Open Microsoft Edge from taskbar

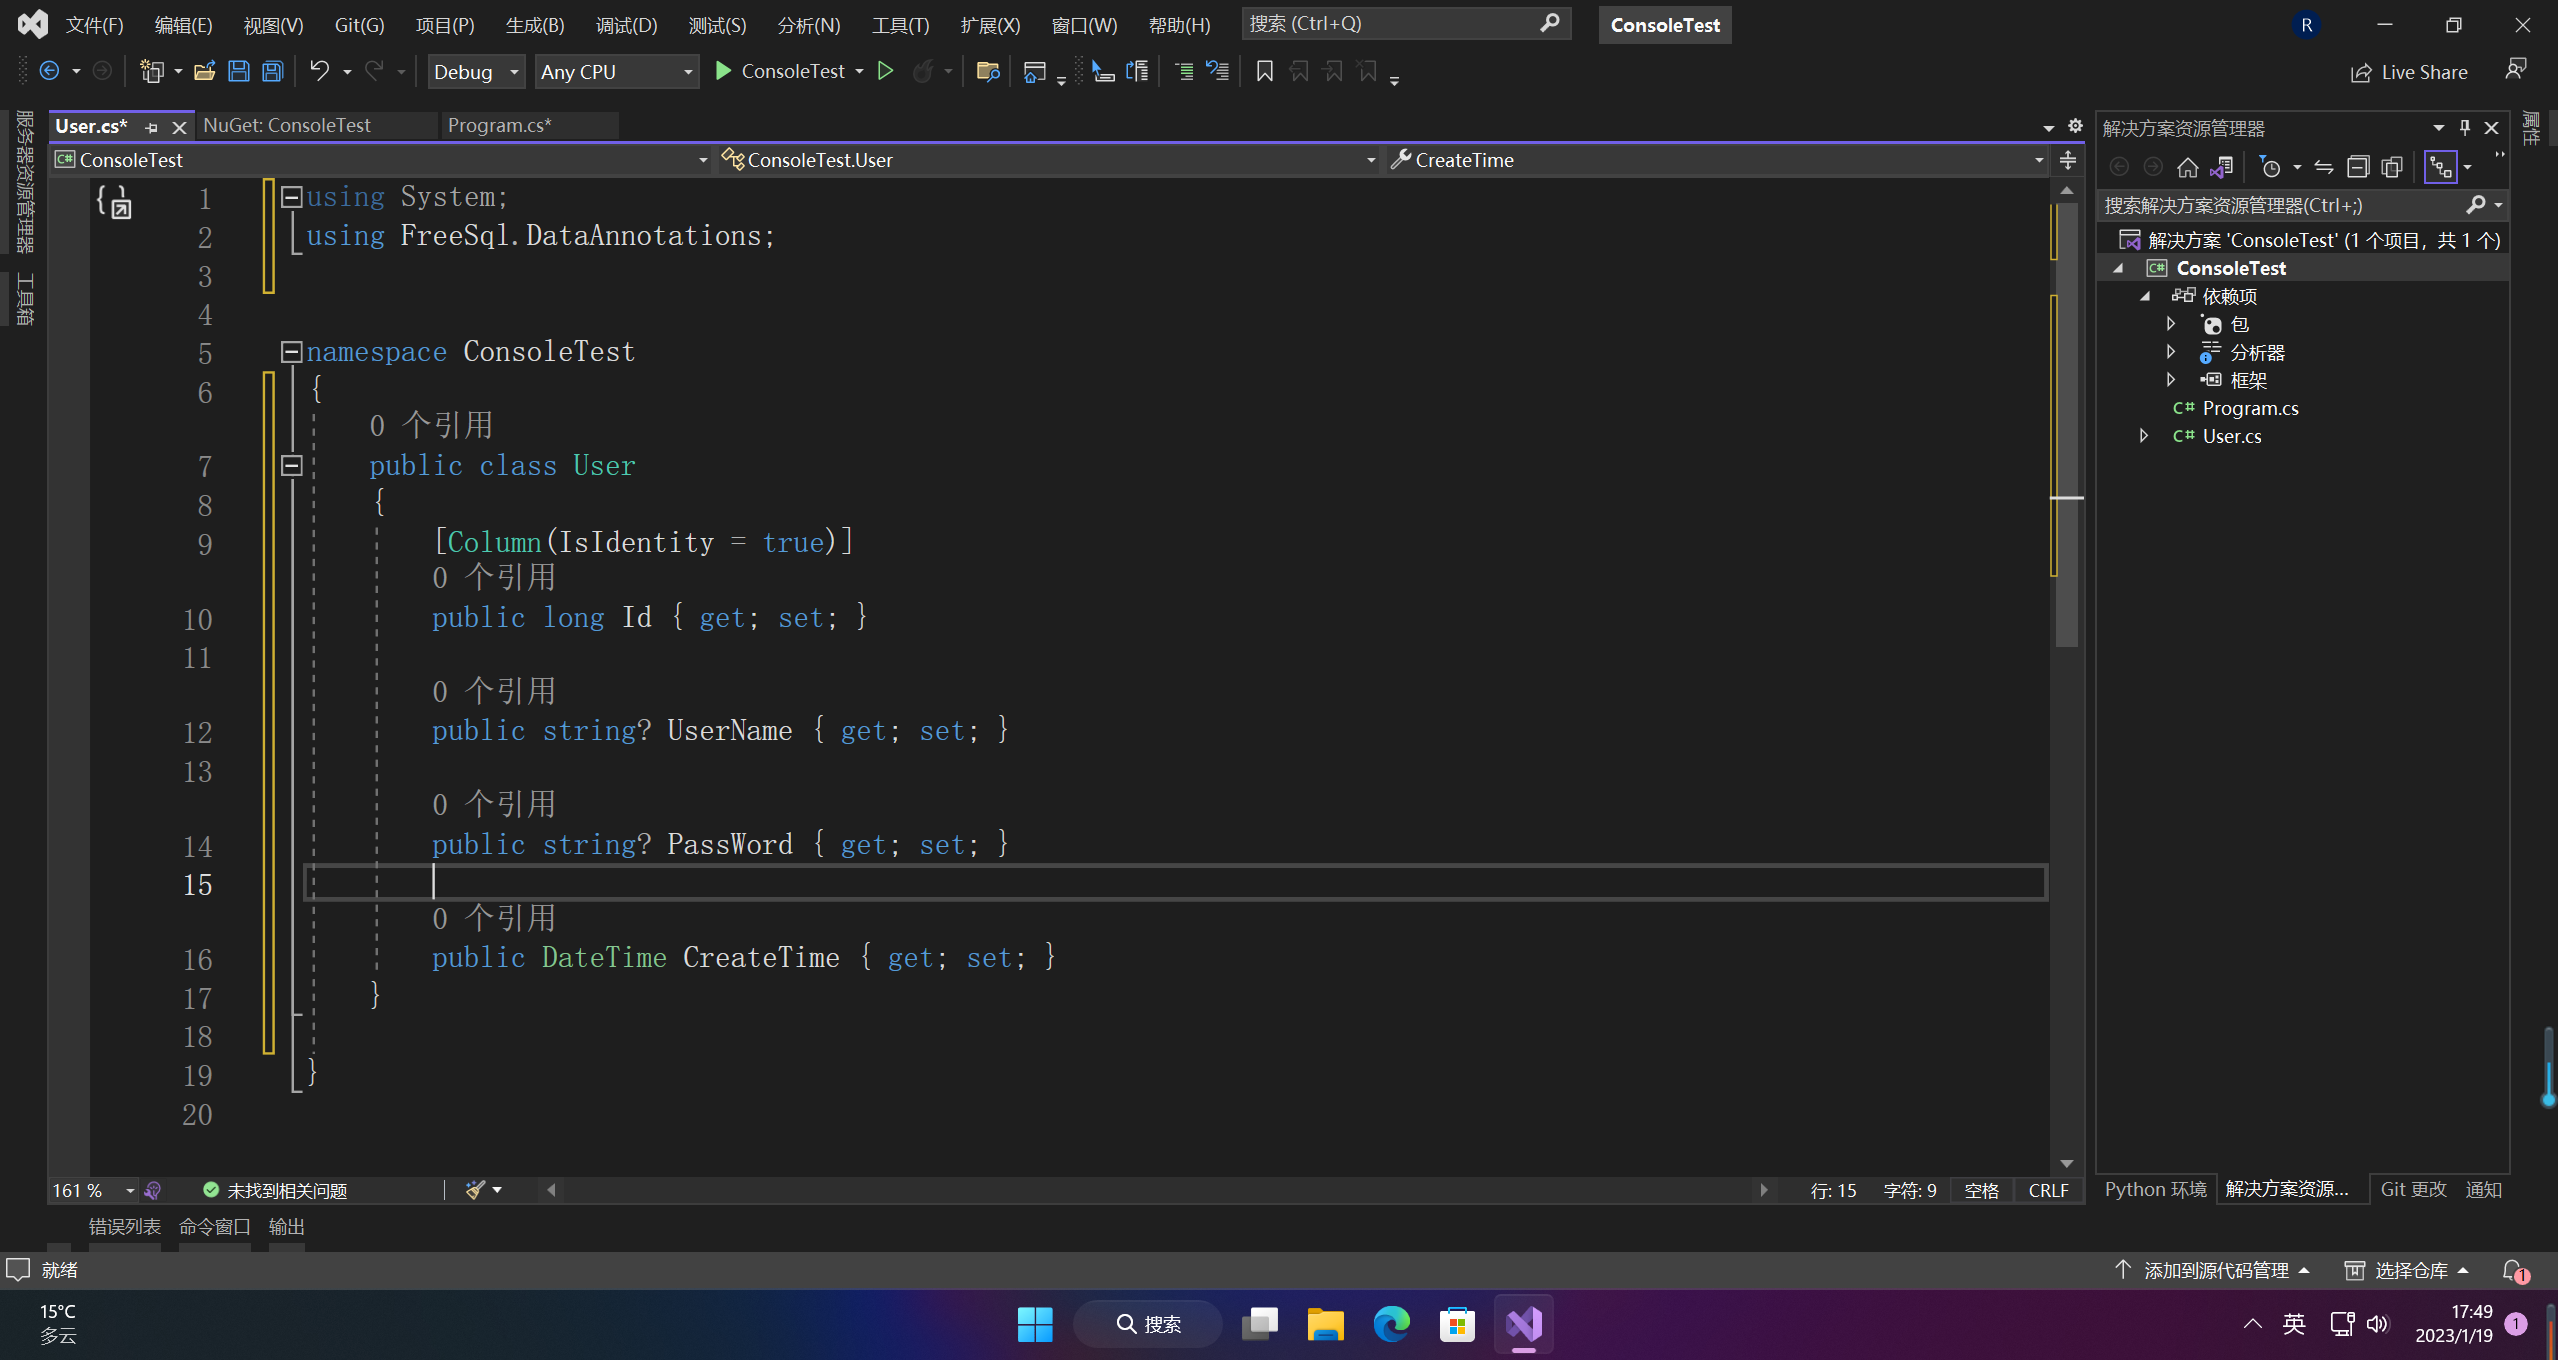tap(1391, 1325)
